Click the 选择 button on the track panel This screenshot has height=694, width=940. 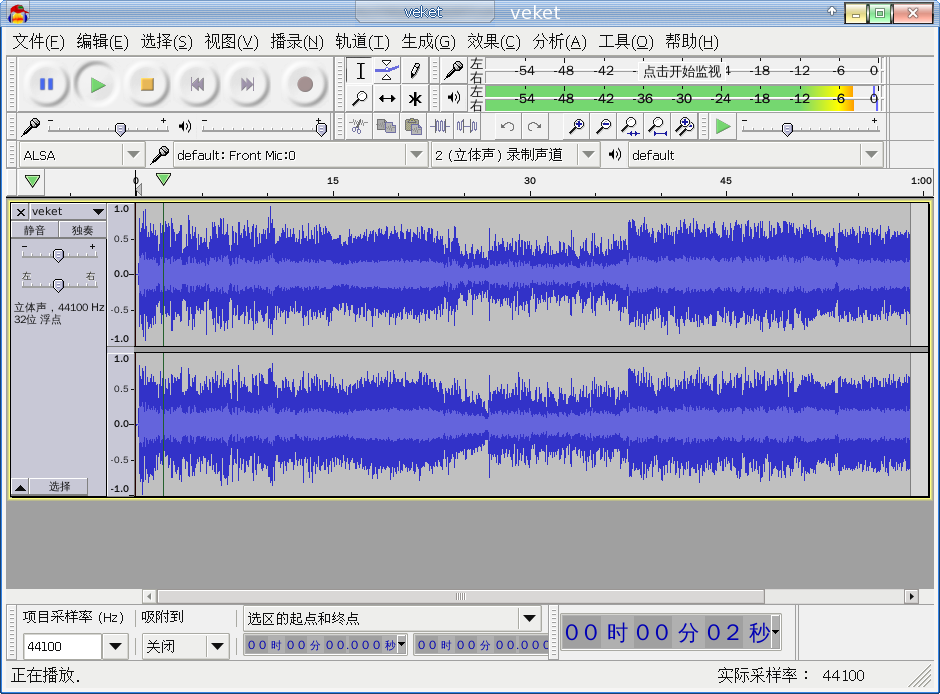point(59,487)
